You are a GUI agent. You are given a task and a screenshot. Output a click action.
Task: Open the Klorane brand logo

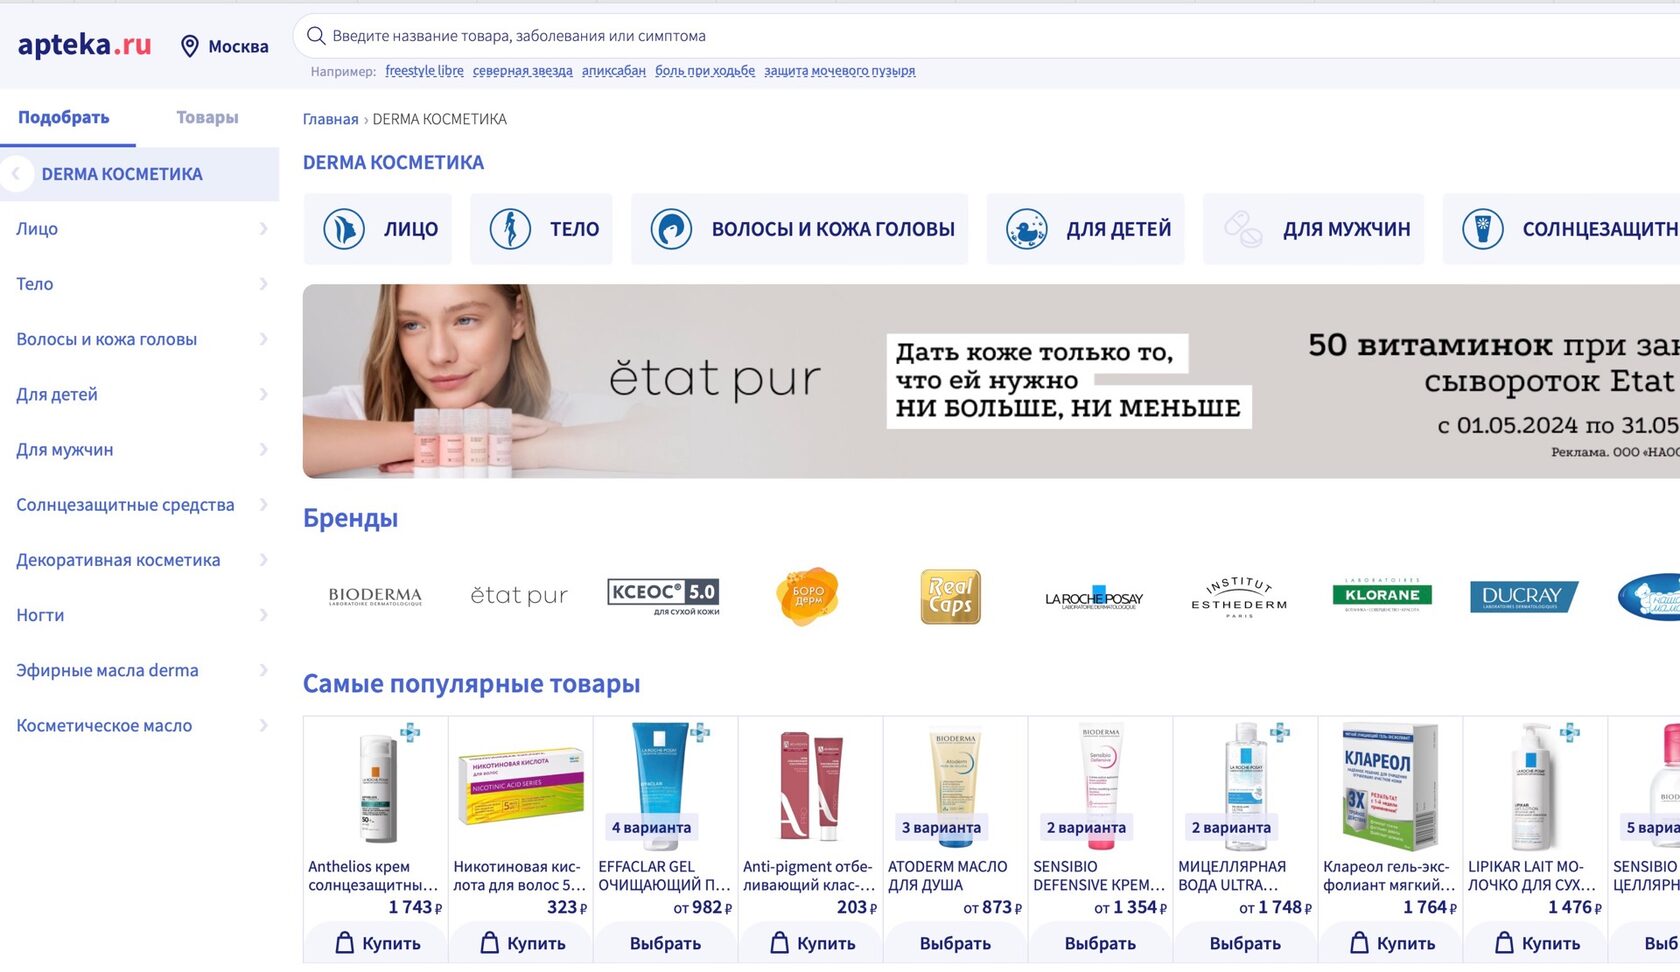(x=1382, y=594)
